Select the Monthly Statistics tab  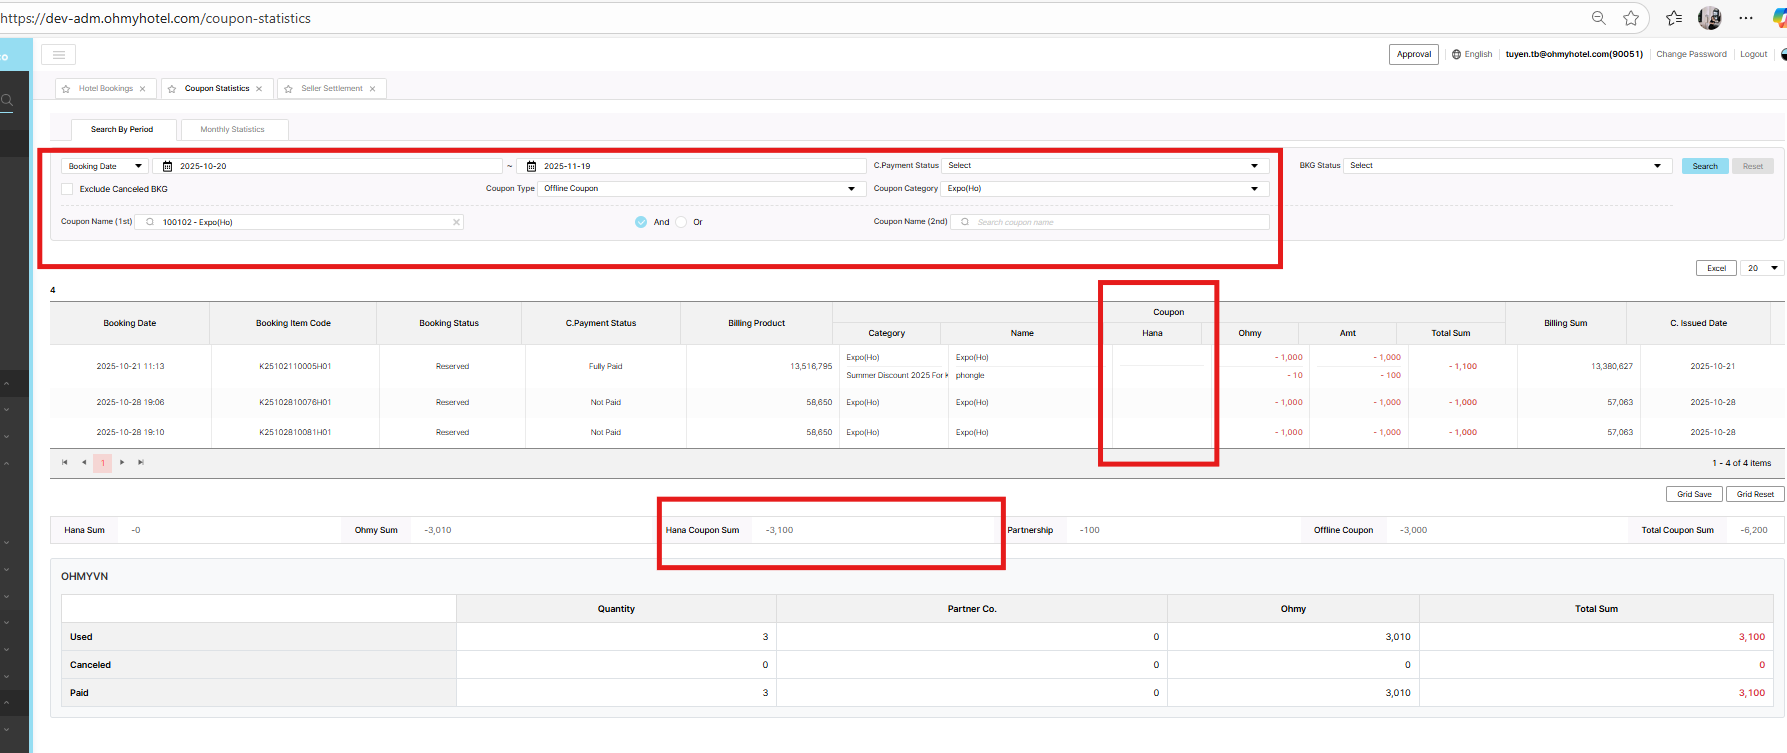tap(233, 130)
